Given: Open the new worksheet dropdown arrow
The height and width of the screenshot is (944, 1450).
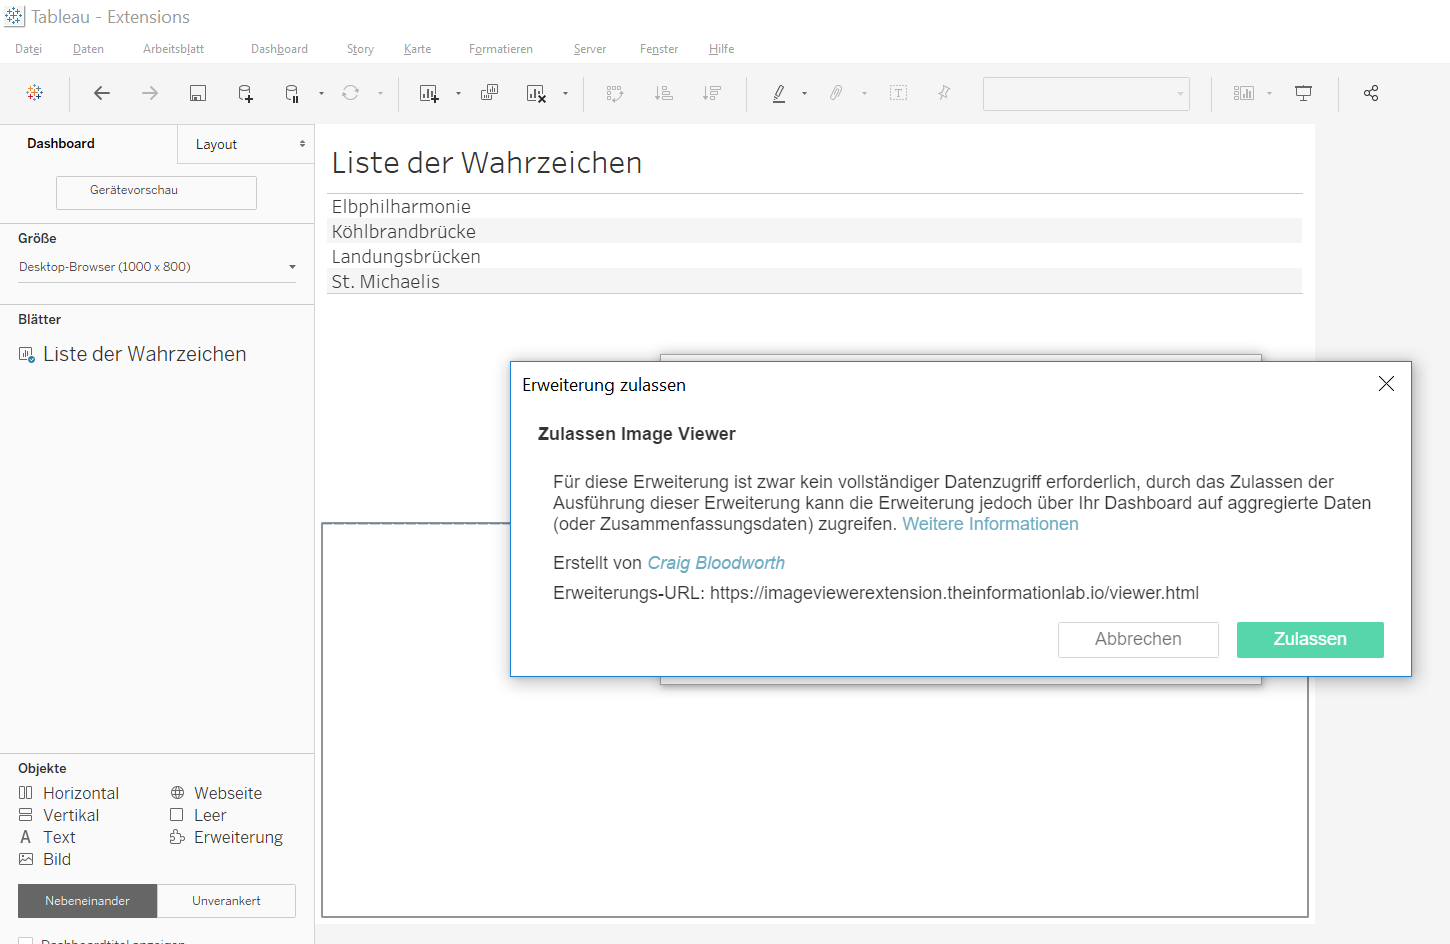Looking at the screenshot, I should pos(458,94).
